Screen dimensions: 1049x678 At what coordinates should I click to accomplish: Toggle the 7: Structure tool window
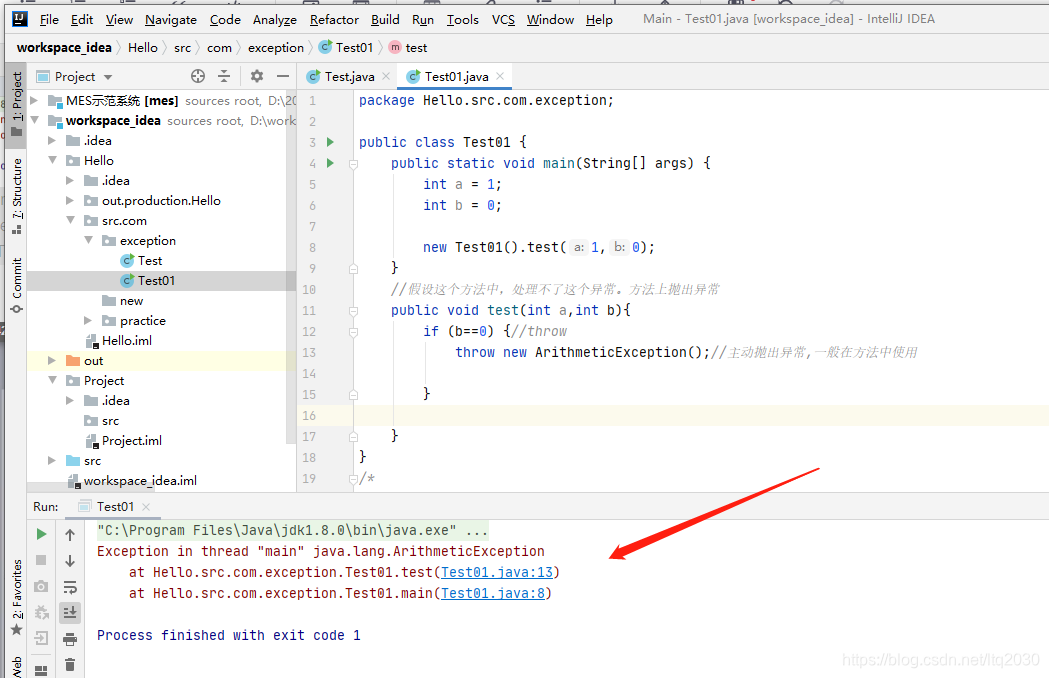16,195
